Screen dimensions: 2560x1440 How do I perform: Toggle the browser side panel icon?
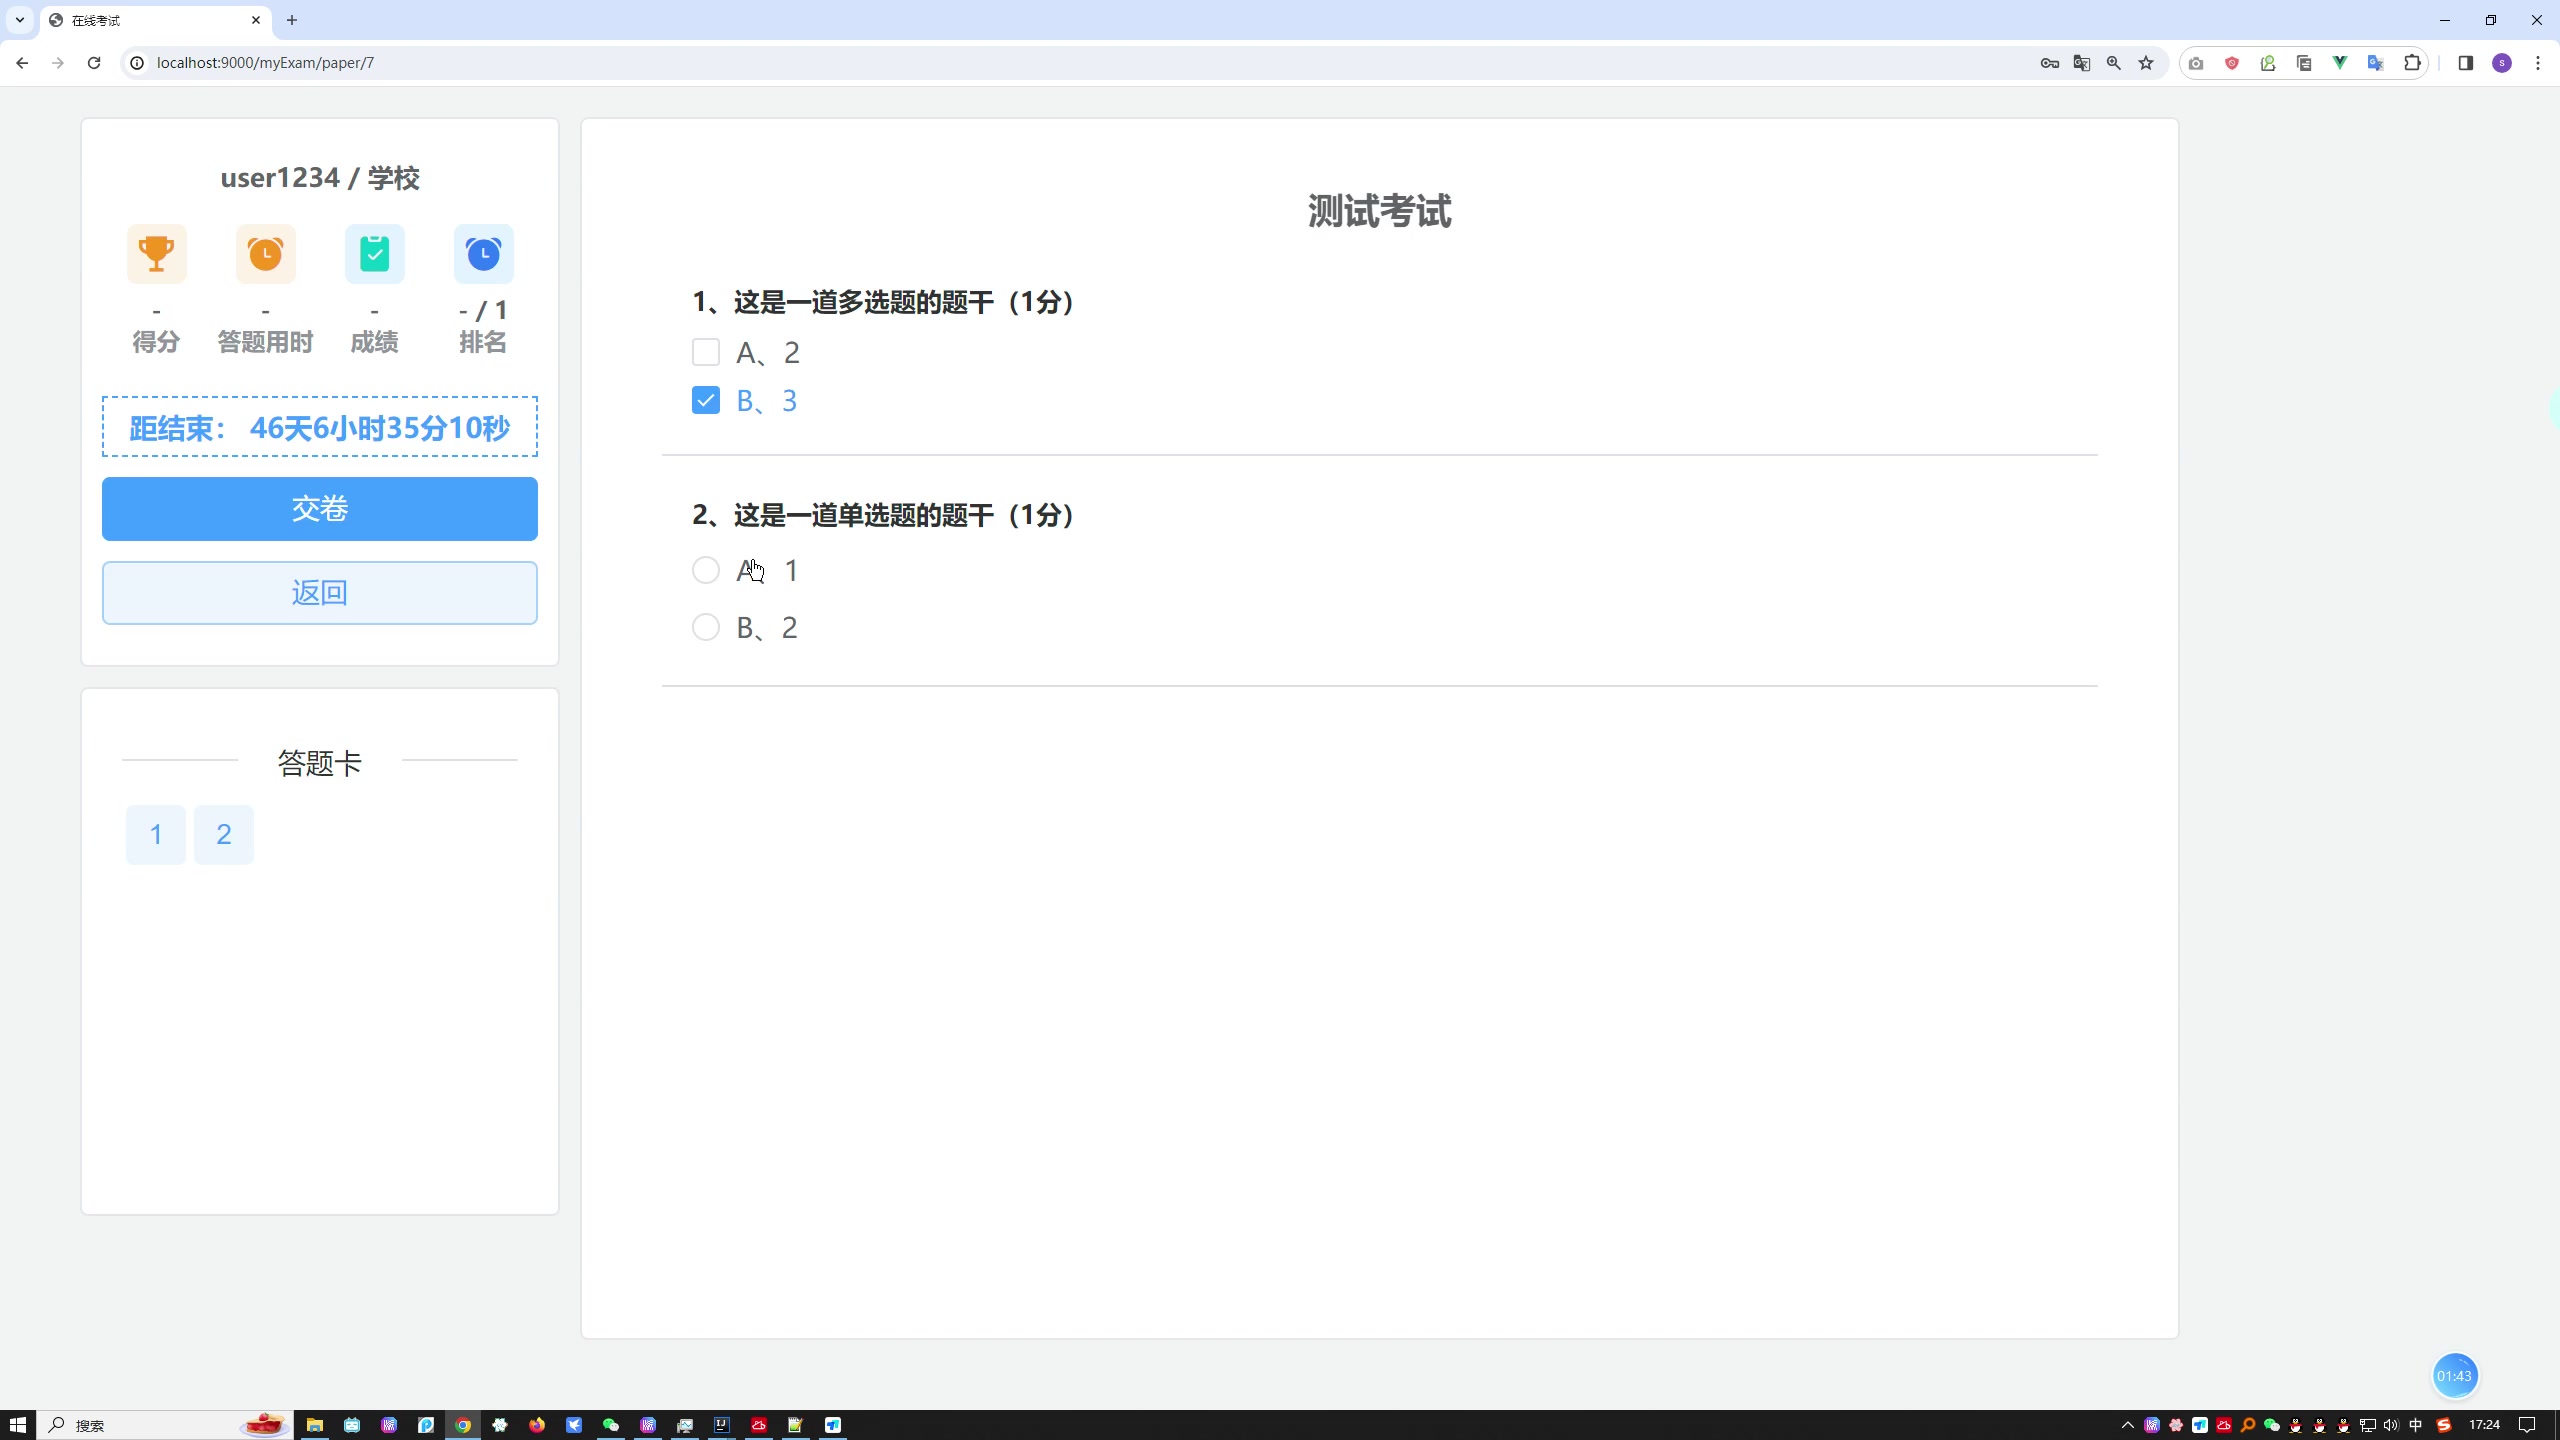point(2465,63)
